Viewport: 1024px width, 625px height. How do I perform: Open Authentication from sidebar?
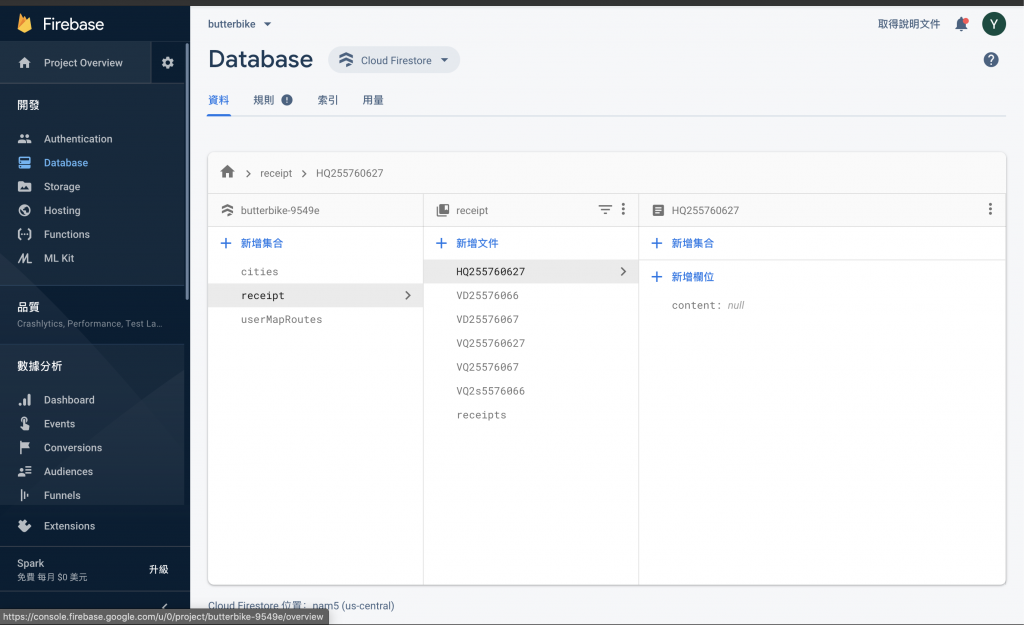click(x=78, y=138)
